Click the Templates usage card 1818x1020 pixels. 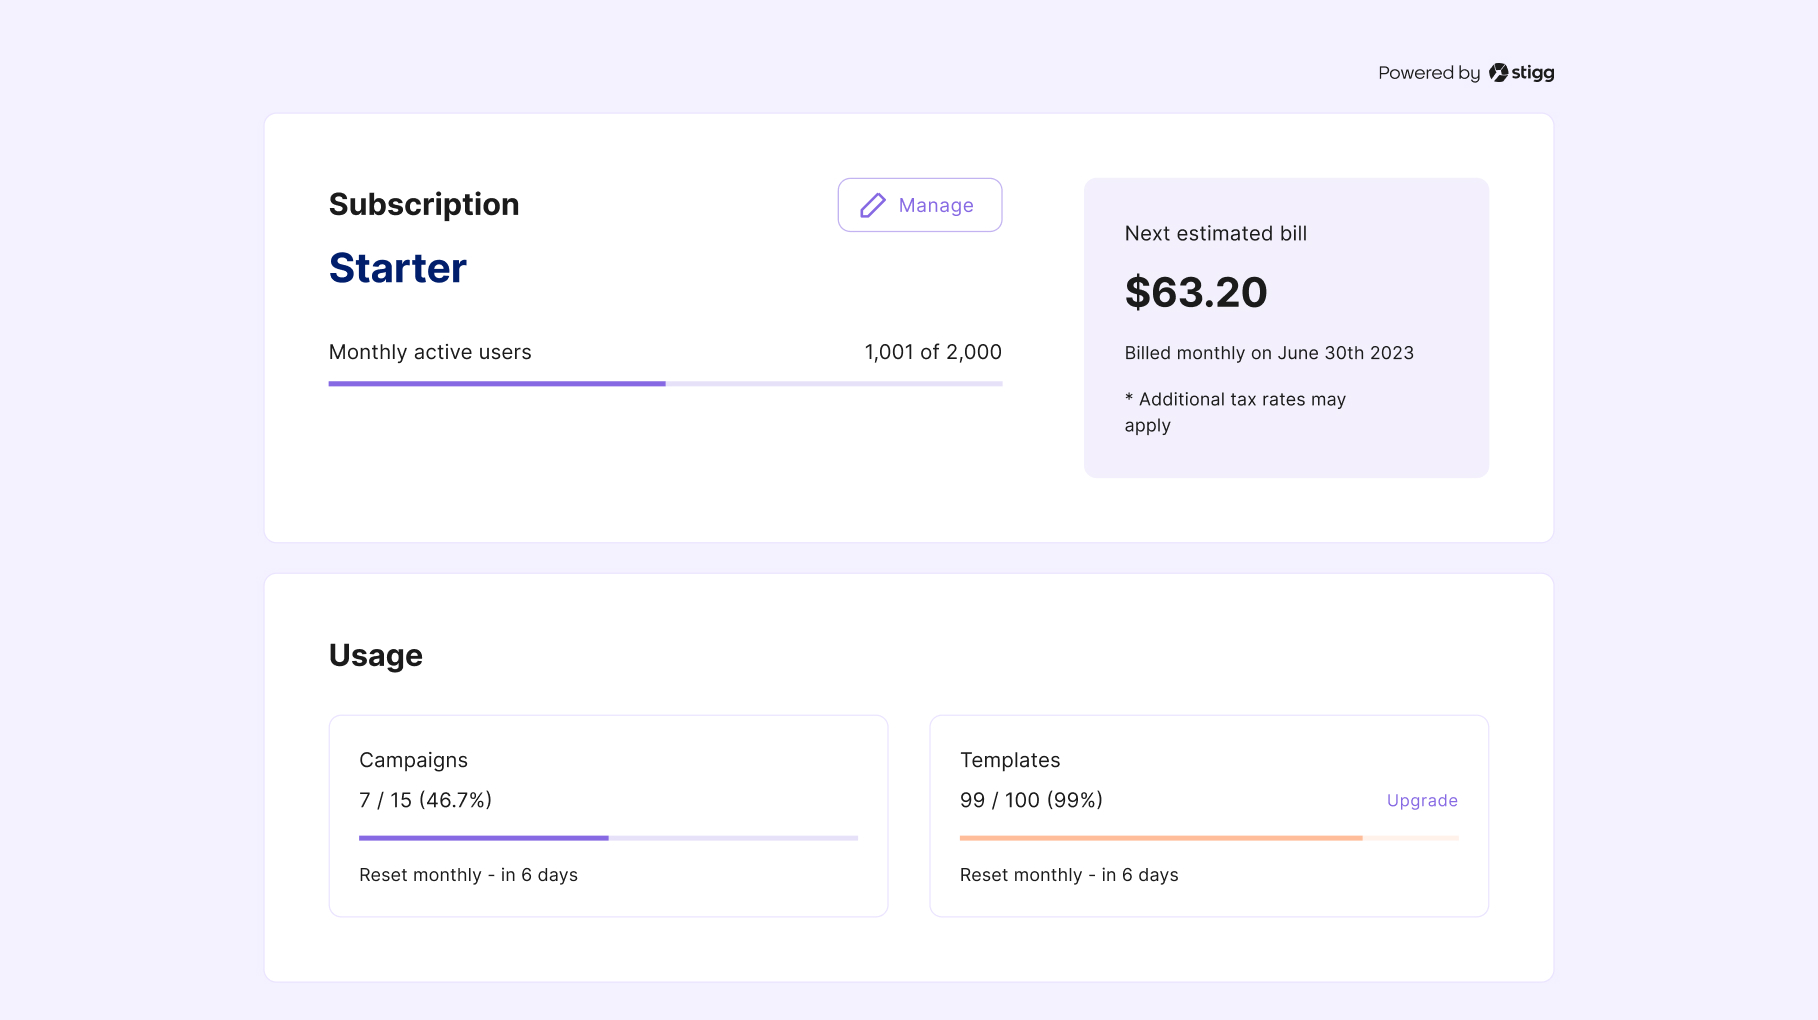[1208, 815]
